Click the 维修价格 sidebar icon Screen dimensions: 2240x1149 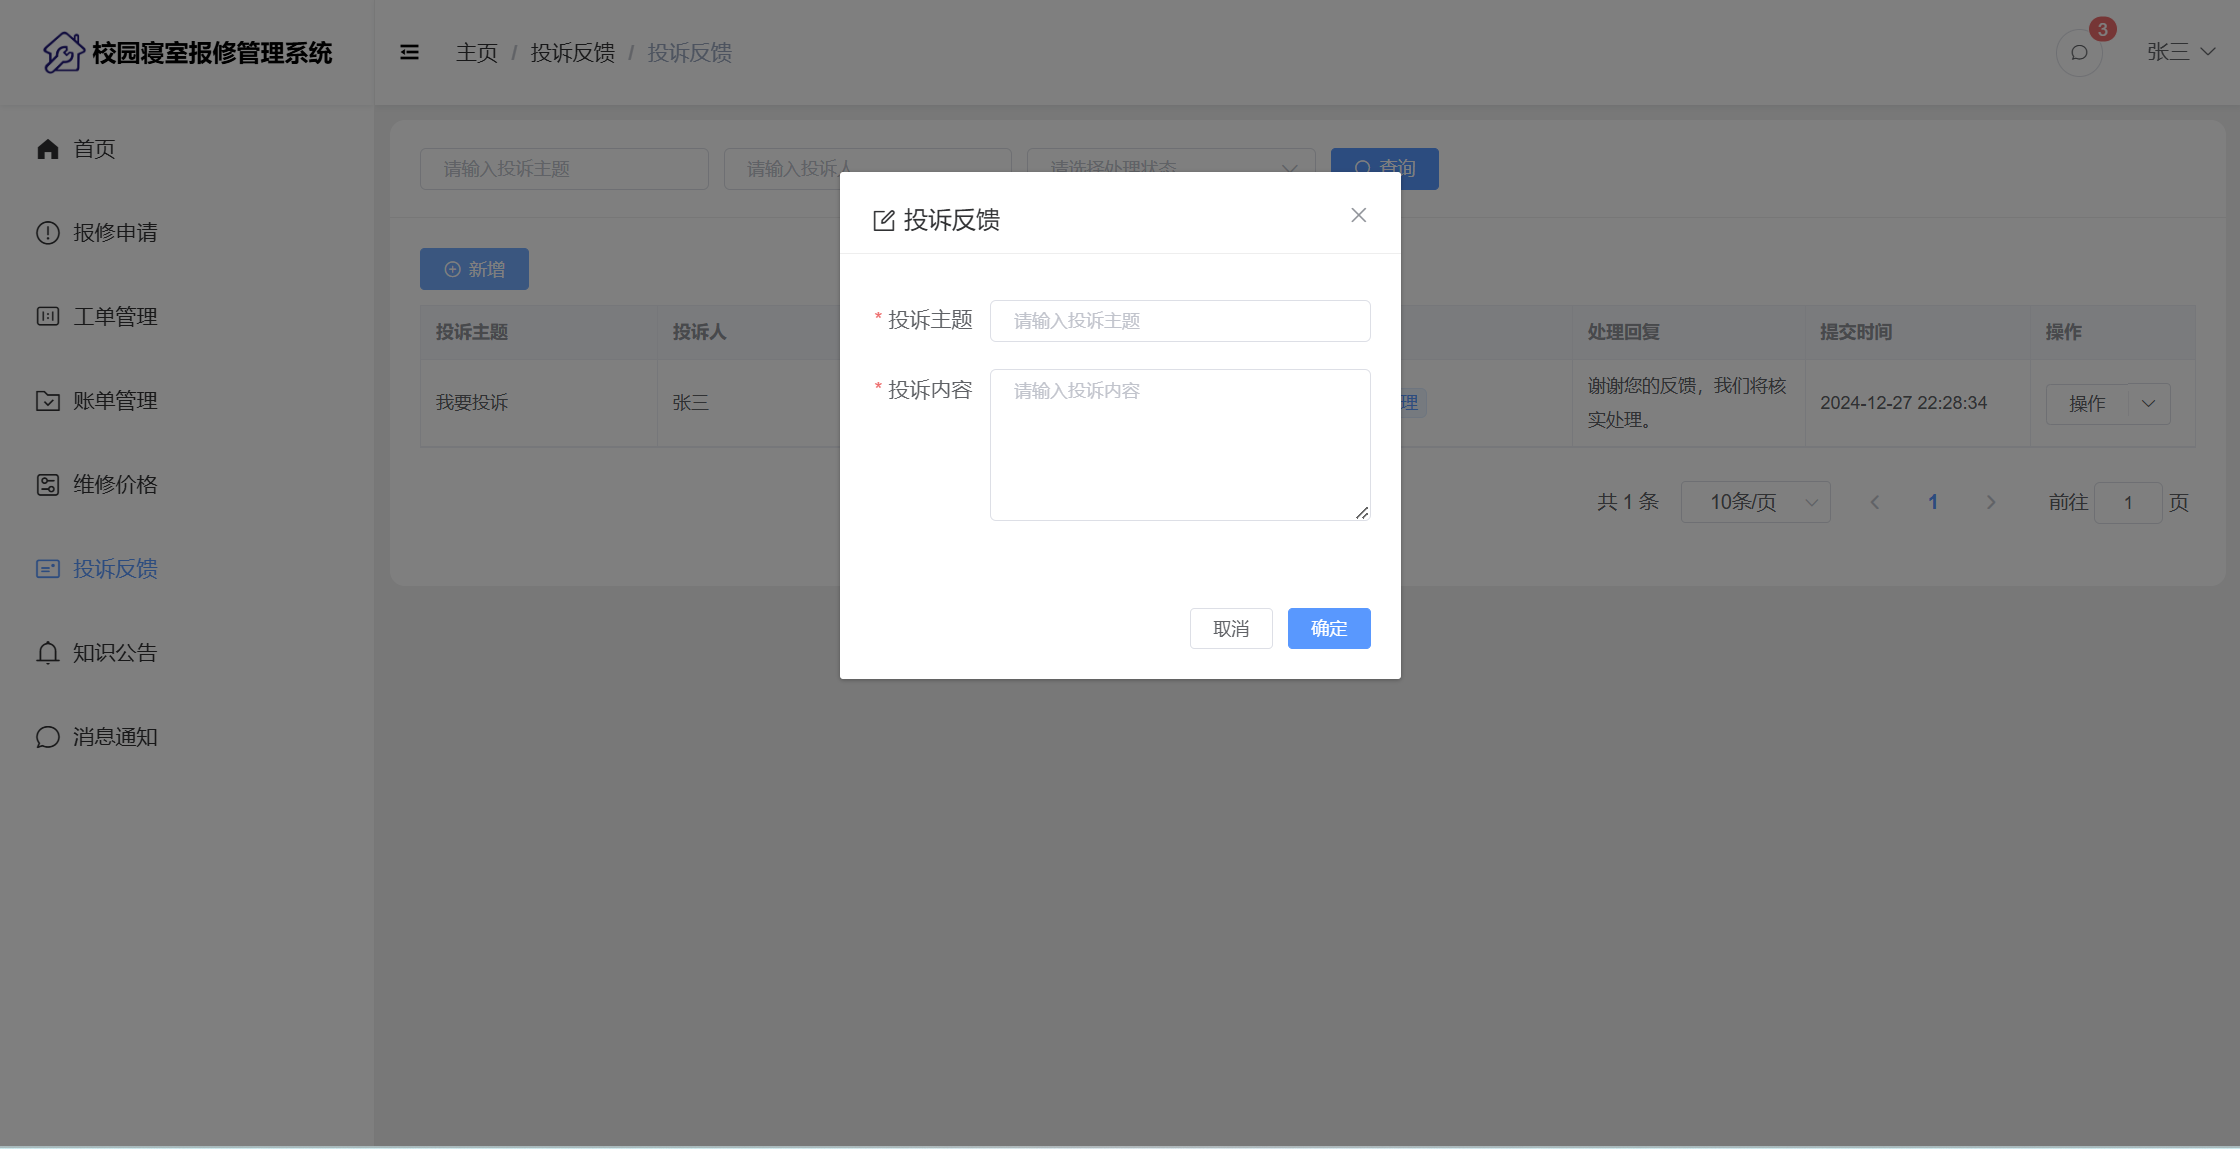[x=48, y=485]
